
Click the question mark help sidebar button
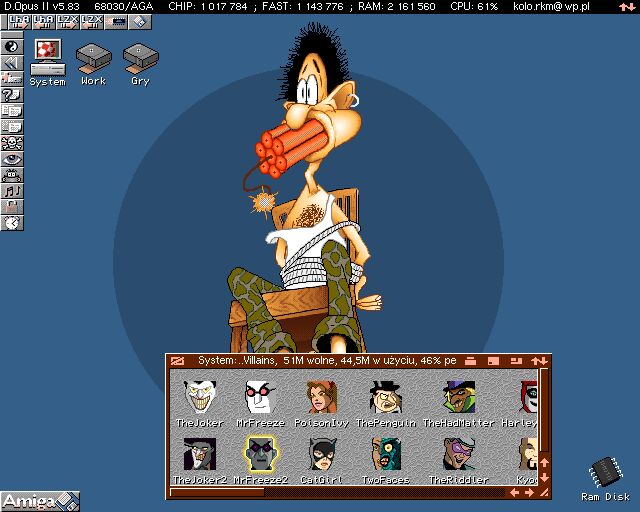coord(12,95)
